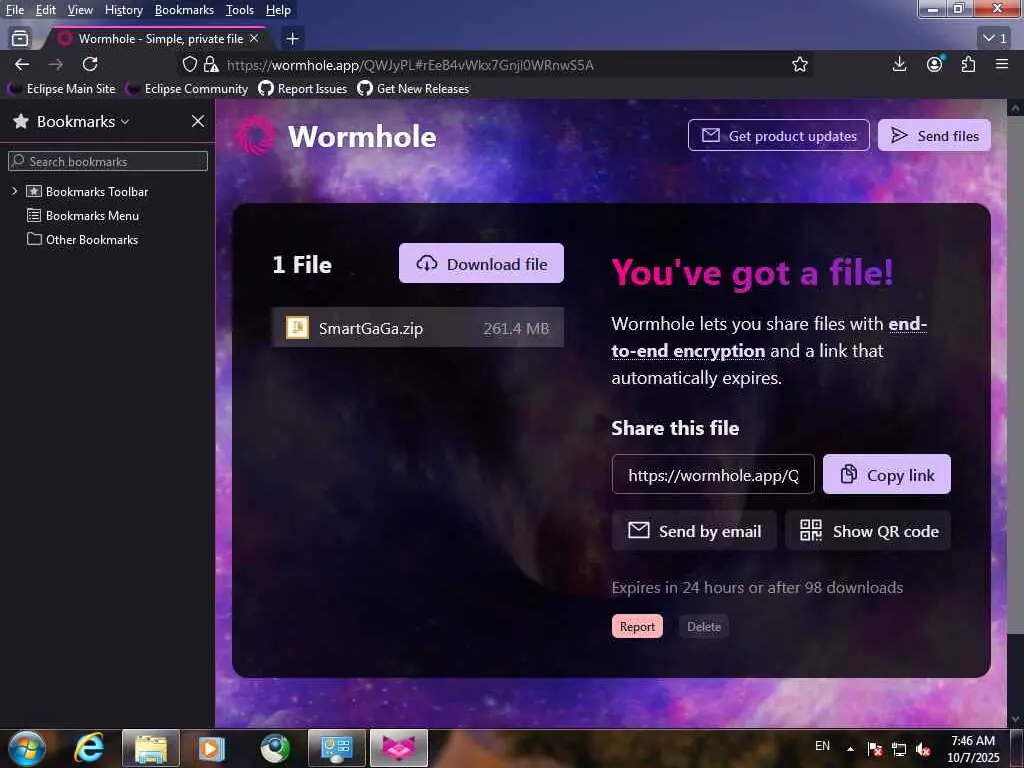Expand the Bookmarks Toolbar folder
Viewport: 1024px width, 768px height.
[x=14, y=191]
